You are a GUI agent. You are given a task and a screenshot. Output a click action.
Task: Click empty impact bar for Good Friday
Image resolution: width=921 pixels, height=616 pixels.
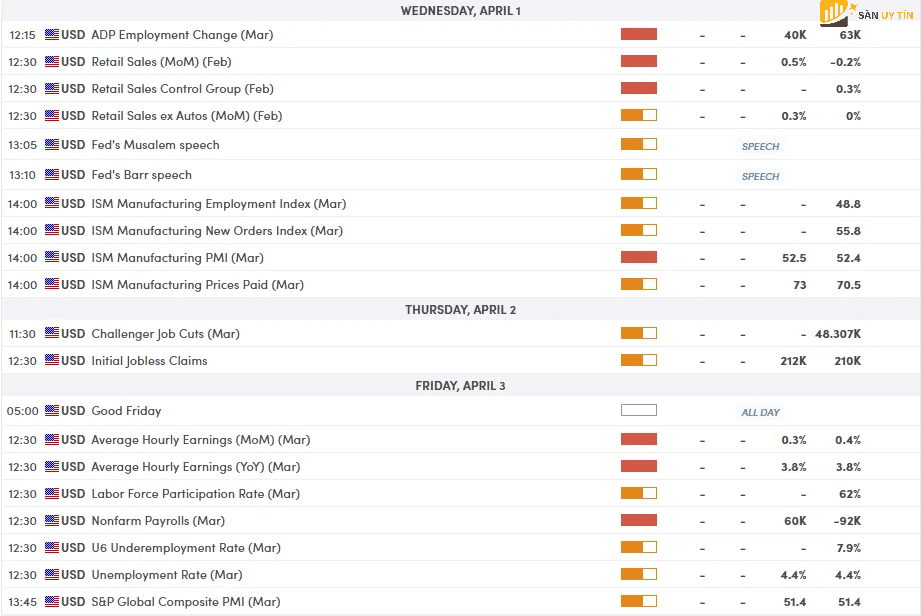coord(638,411)
